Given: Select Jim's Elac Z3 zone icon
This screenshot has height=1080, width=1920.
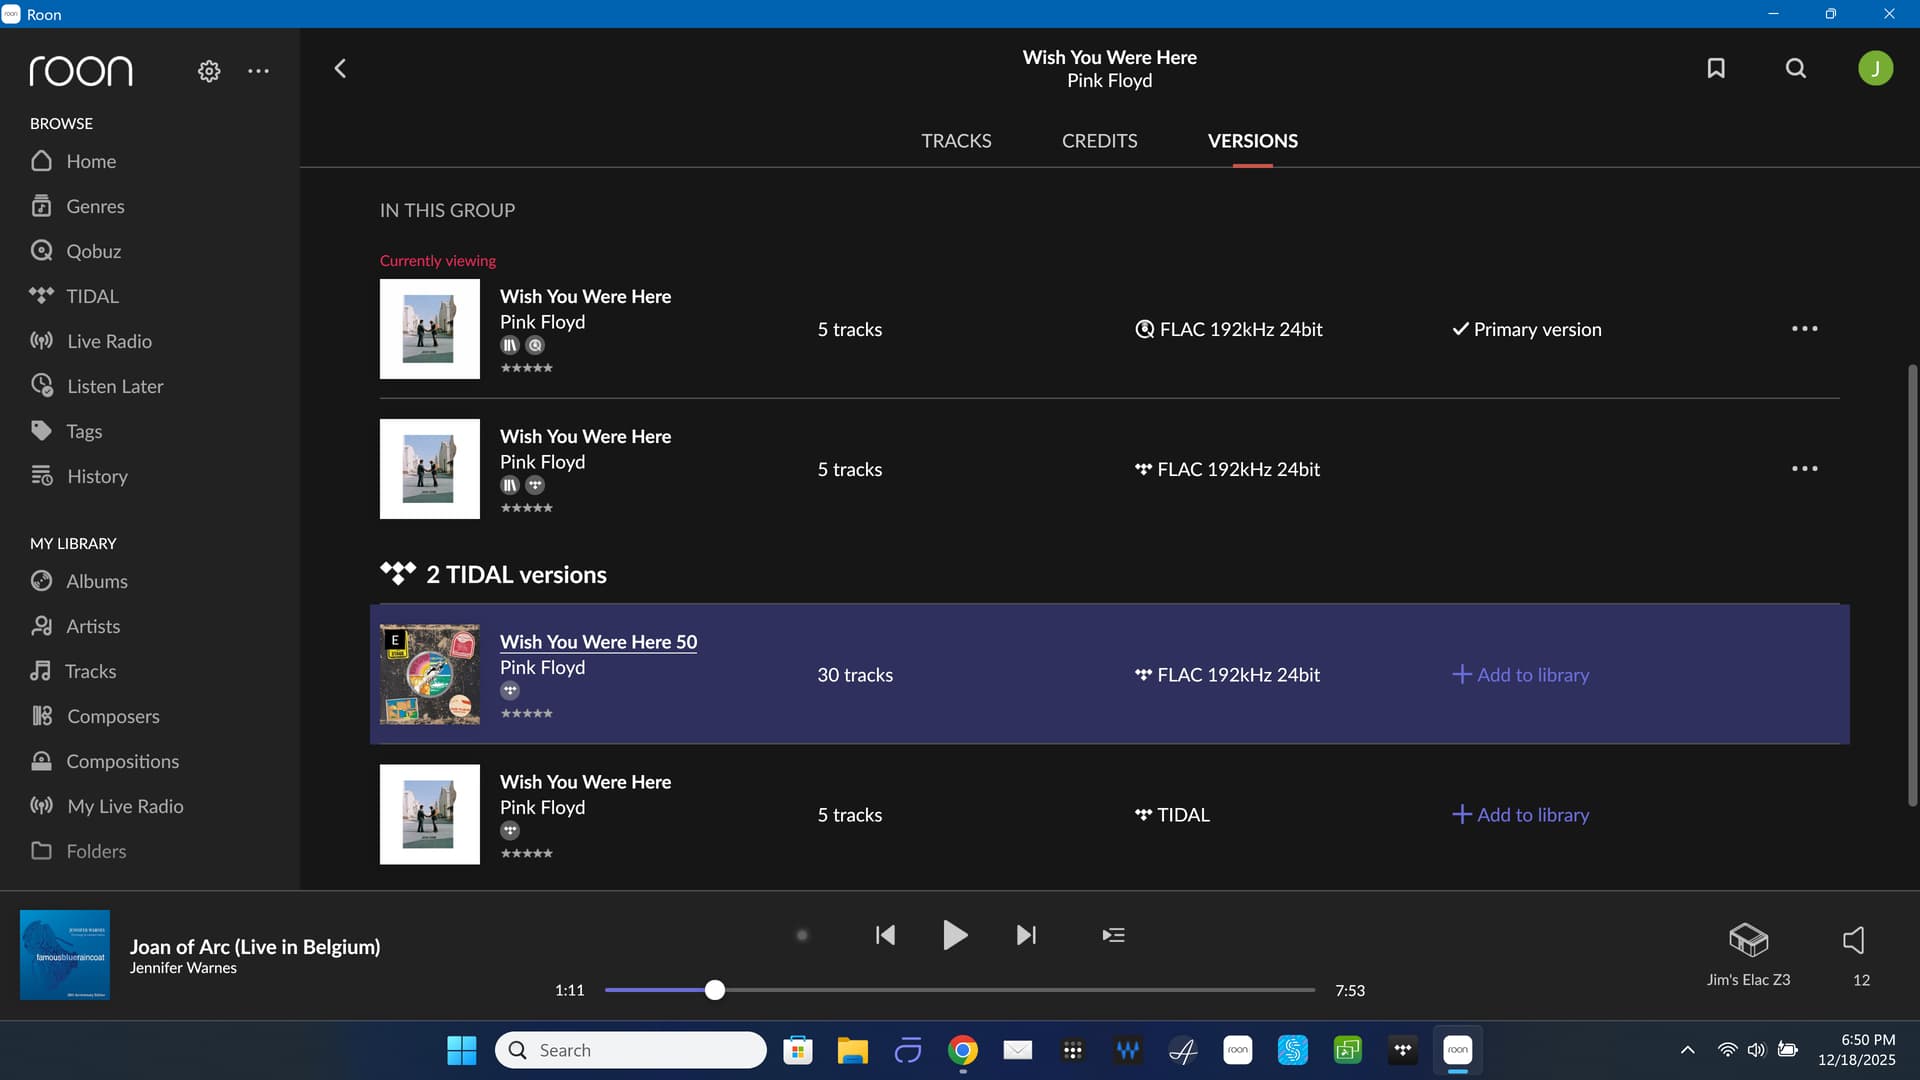Looking at the screenshot, I should click(1748, 940).
